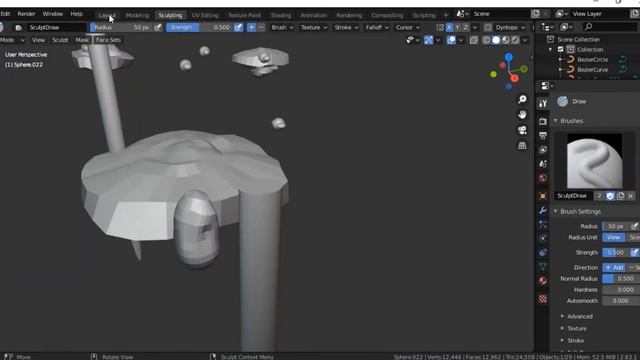Select rendered viewport shading mode
640x360 pixels.
point(516,40)
